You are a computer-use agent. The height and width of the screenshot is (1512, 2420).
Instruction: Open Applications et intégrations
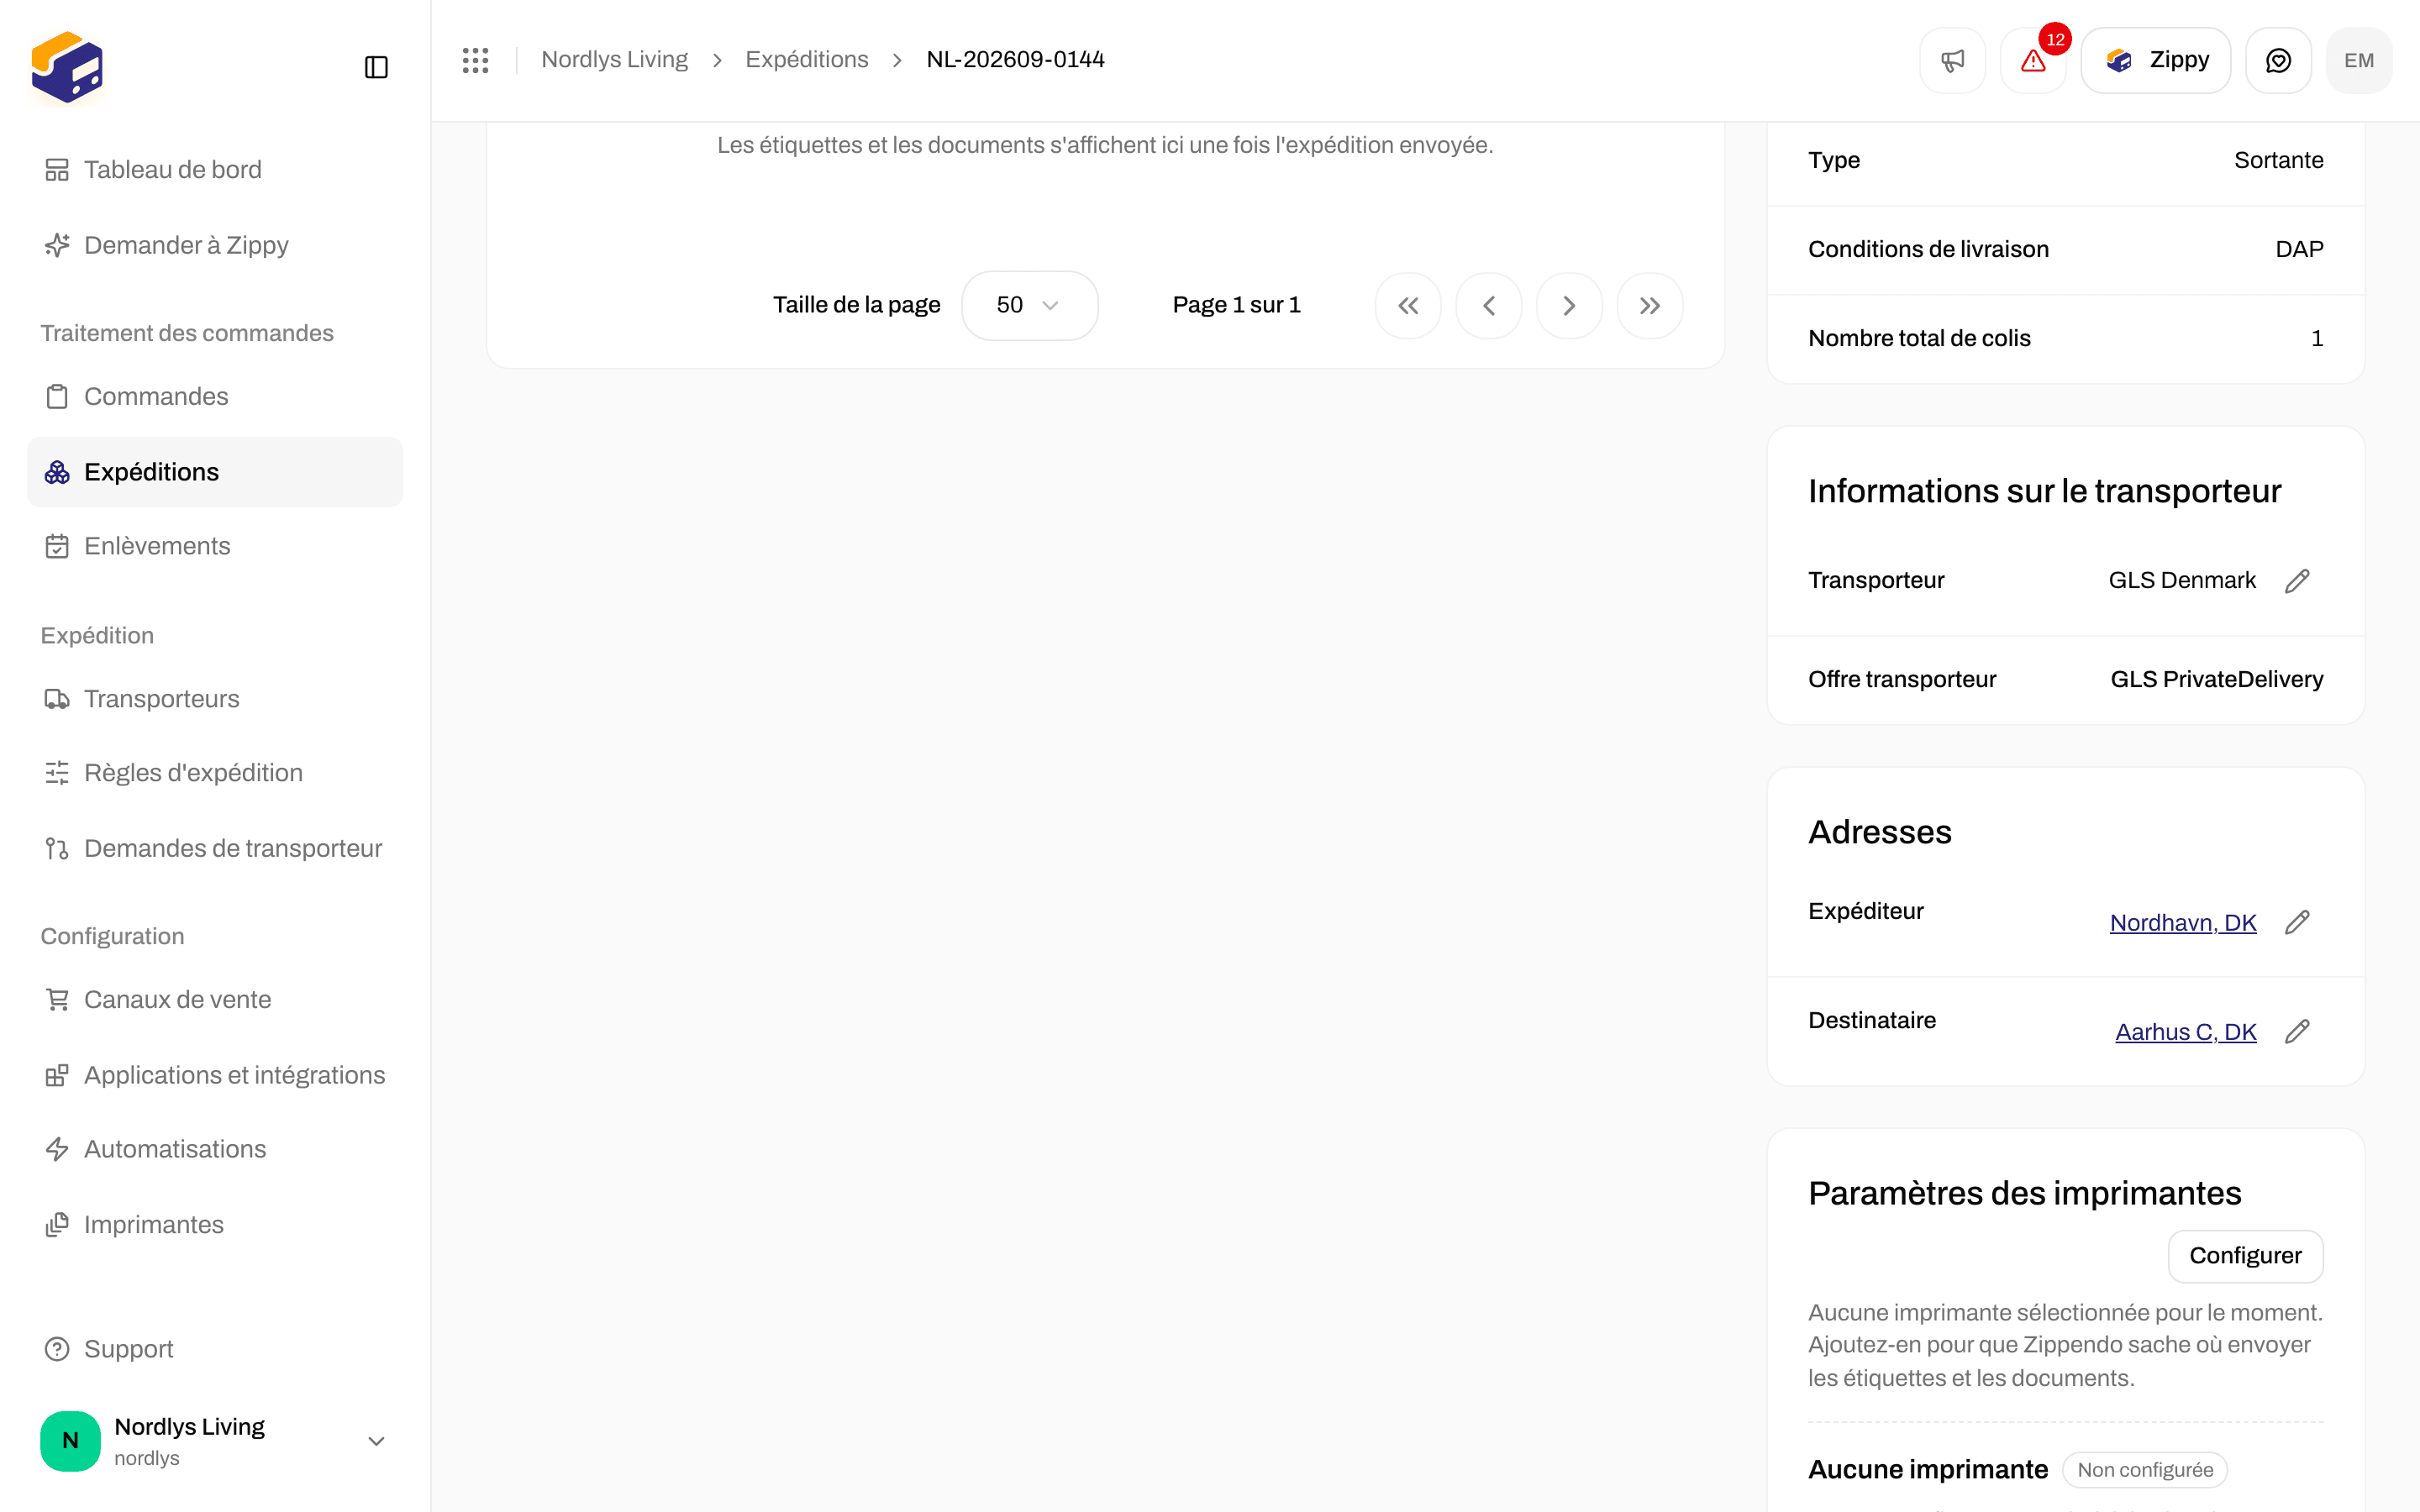[215, 1075]
